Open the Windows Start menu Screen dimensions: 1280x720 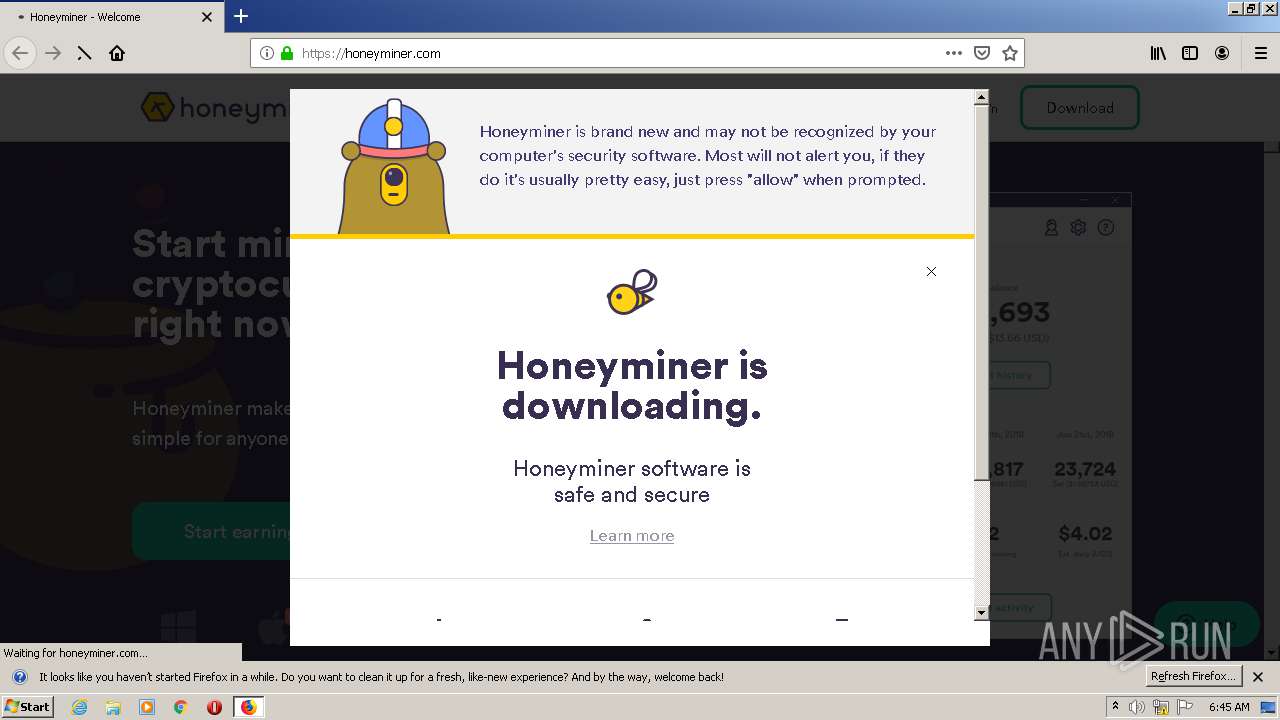(x=28, y=706)
